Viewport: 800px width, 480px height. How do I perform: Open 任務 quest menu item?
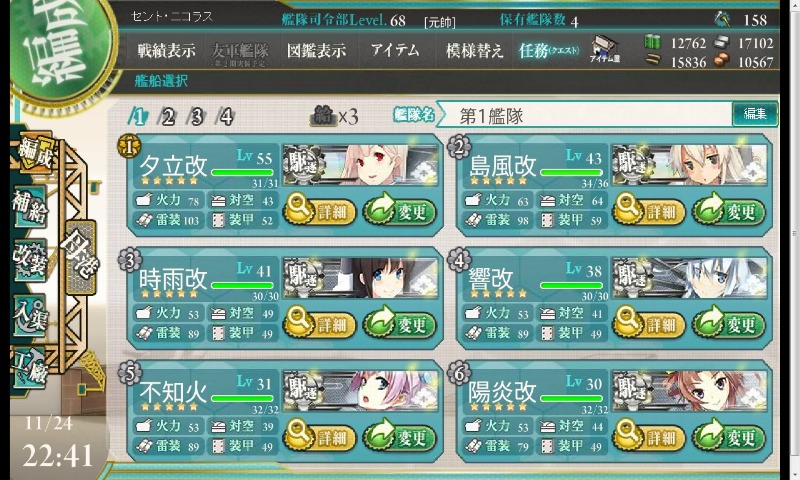click(x=549, y=50)
